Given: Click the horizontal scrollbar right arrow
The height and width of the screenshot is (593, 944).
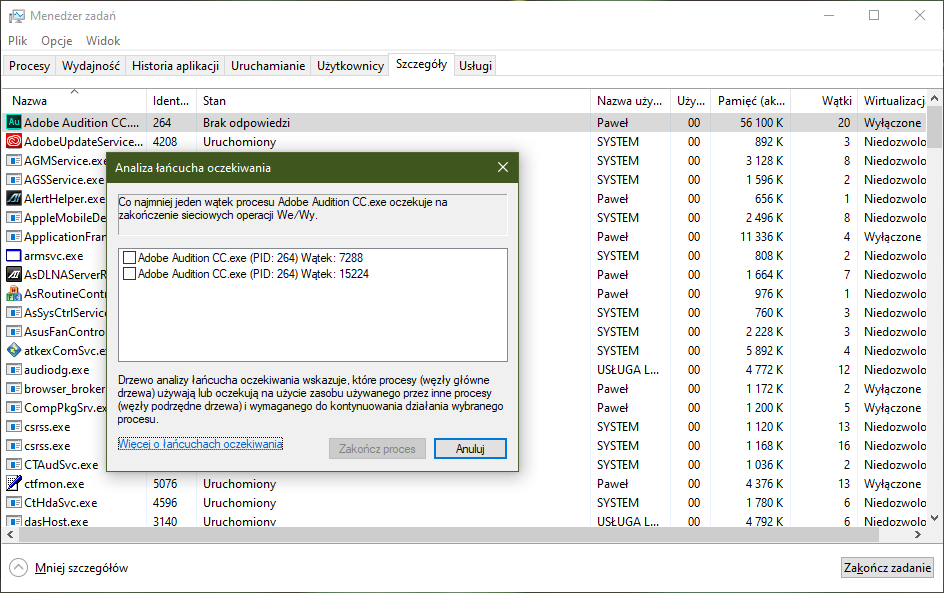Looking at the screenshot, I should coord(918,534).
